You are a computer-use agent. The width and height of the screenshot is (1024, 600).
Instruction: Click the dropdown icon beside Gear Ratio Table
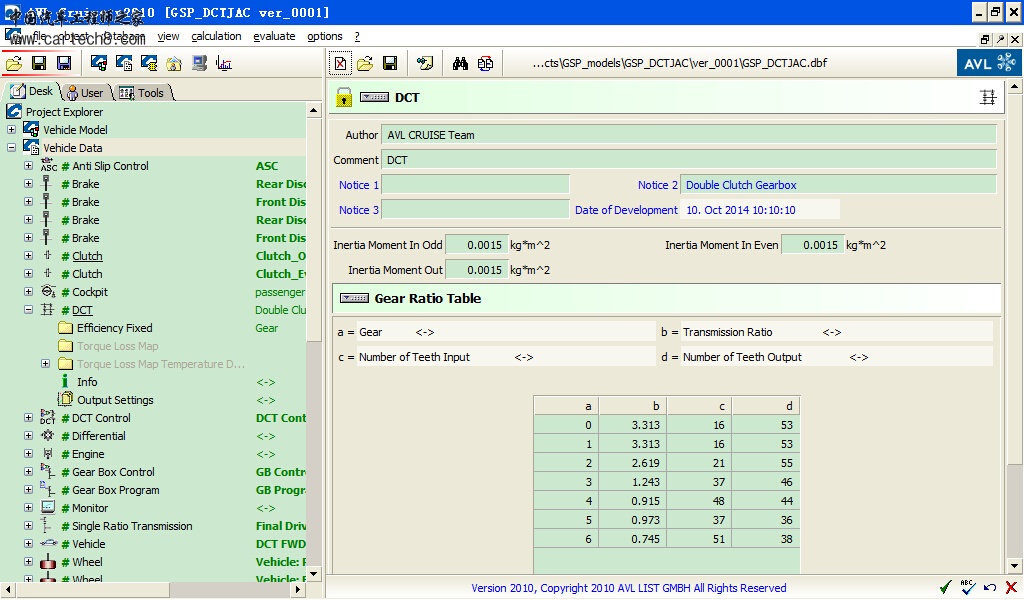click(354, 298)
